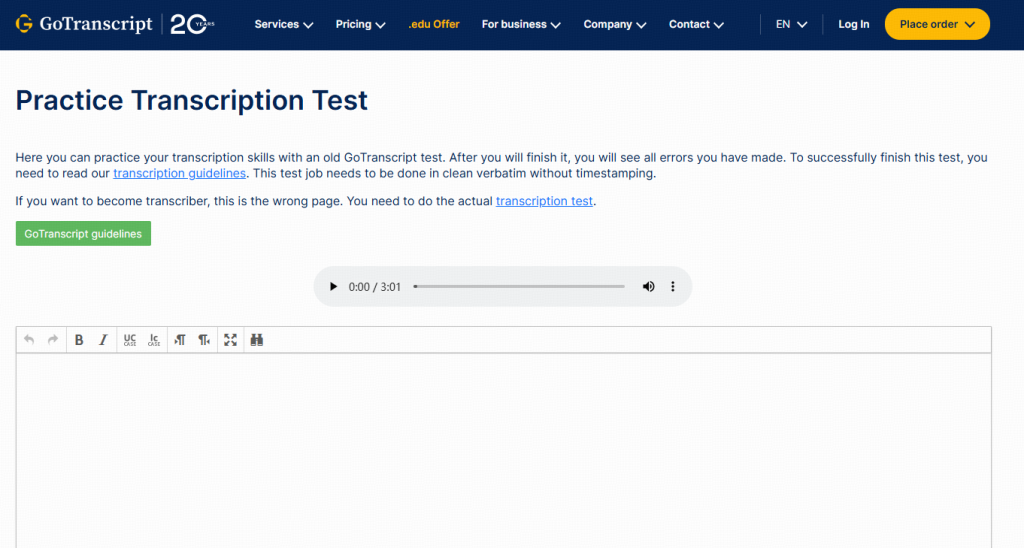Open find and replace binoculars
This screenshot has width=1024, height=548.
(x=257, y=340)
